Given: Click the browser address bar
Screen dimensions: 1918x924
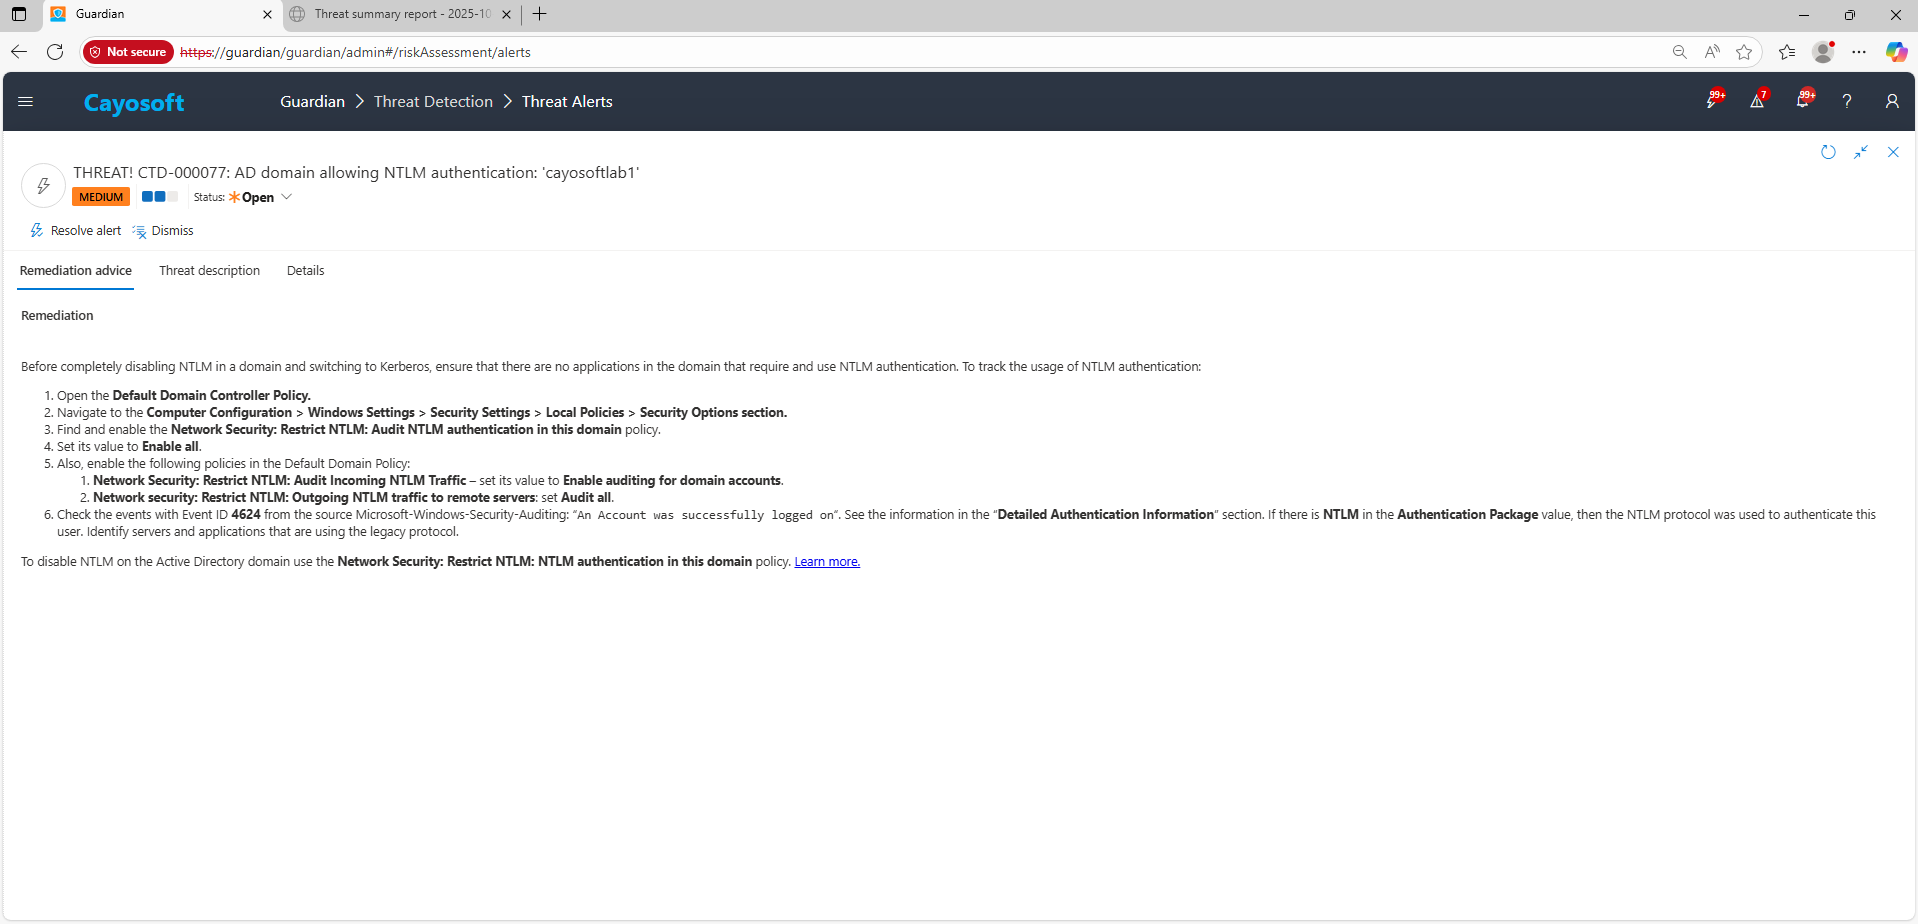Looking at the screenshot, I should tap(900, 52).
